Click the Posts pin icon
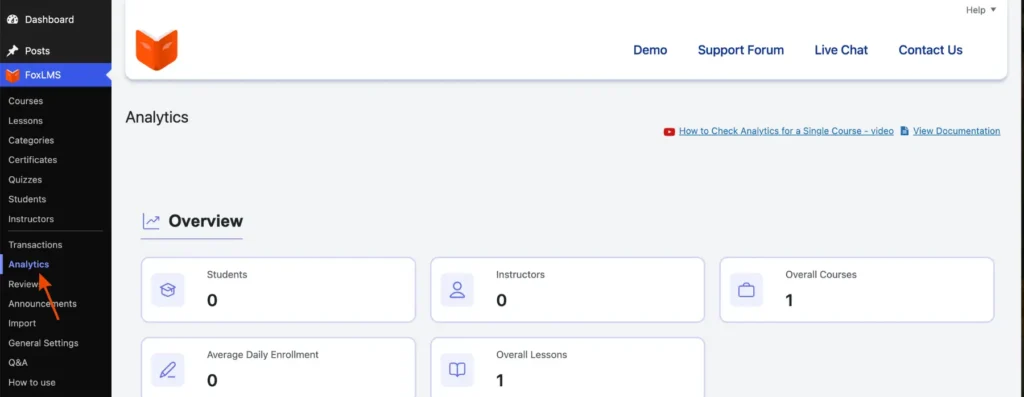The height and width of the screenshot is (397, 1024). (x=12, y=51)
